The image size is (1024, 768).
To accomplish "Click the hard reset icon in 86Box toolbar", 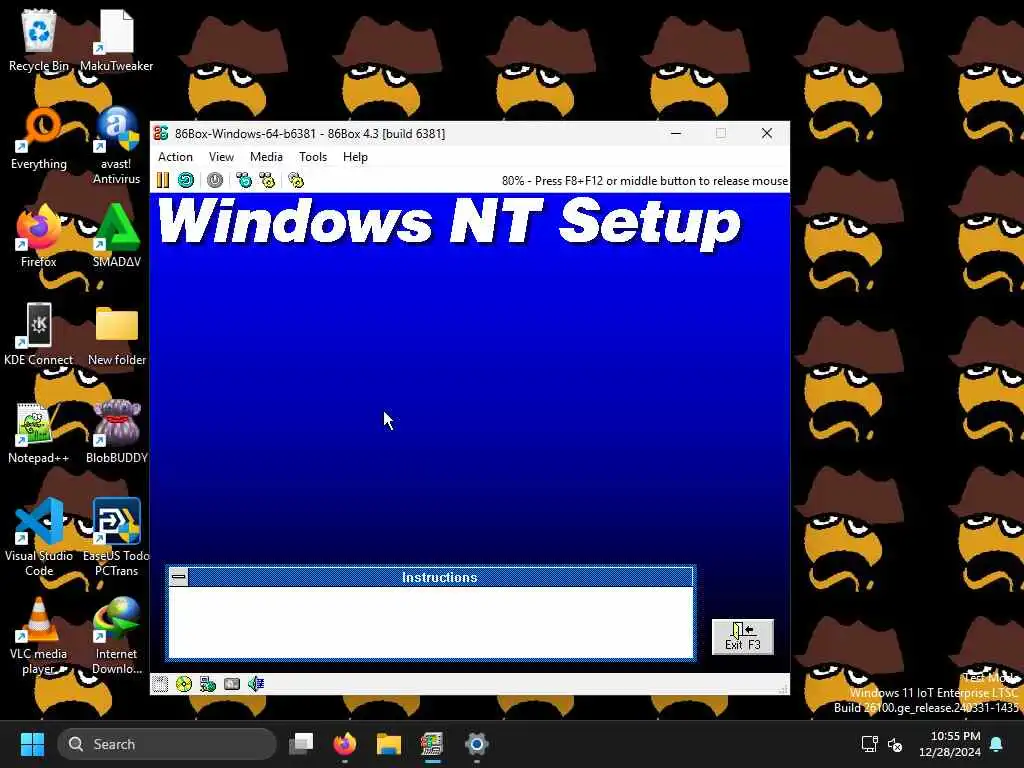I will coord(186,180).
